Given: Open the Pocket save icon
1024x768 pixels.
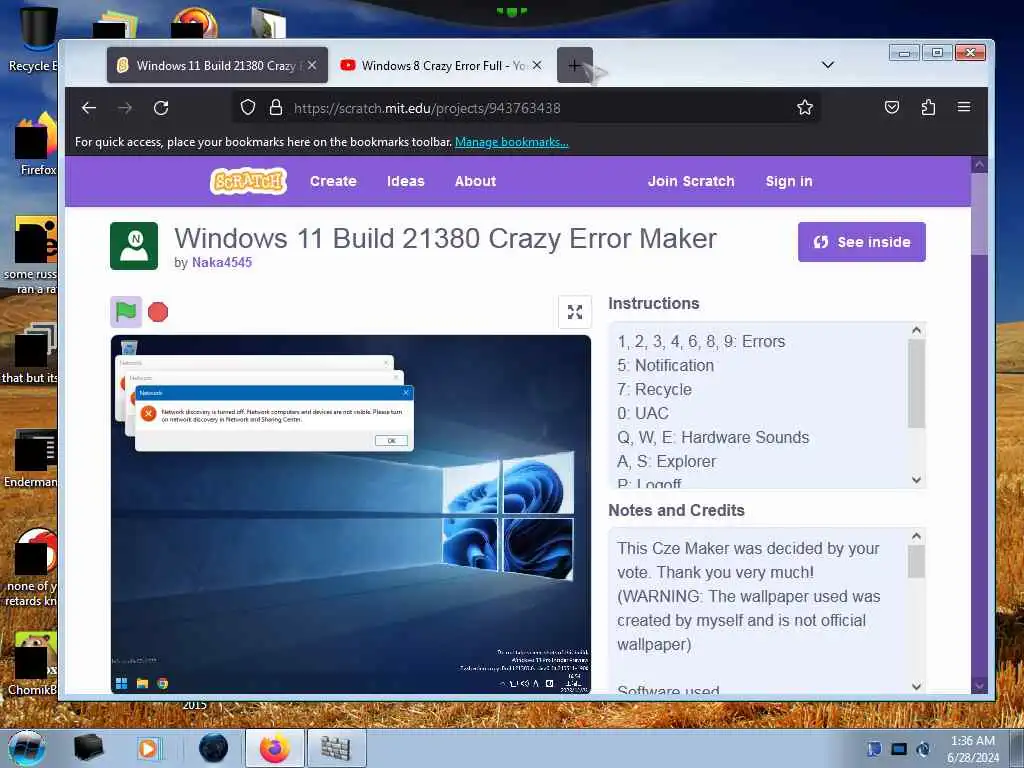Looking at the screenshot, I should click(x=891, y=107).
